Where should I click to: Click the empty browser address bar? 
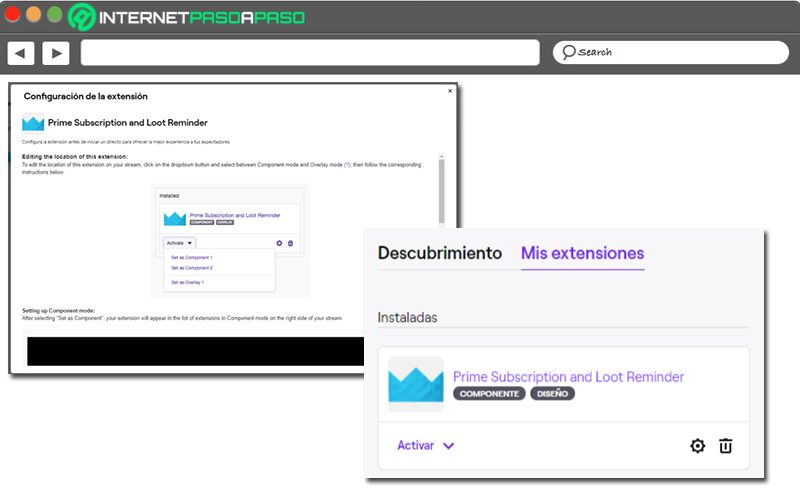click(x=310, y=53)
